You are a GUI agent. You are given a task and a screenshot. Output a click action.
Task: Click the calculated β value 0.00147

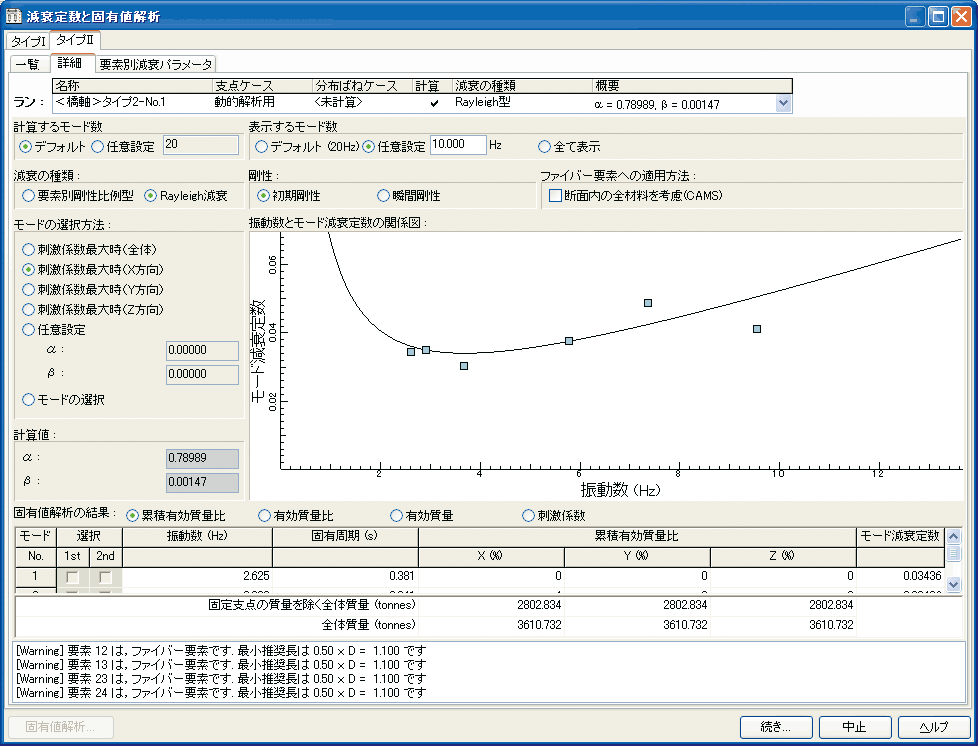pyautogui.click(x=202, y=482)
